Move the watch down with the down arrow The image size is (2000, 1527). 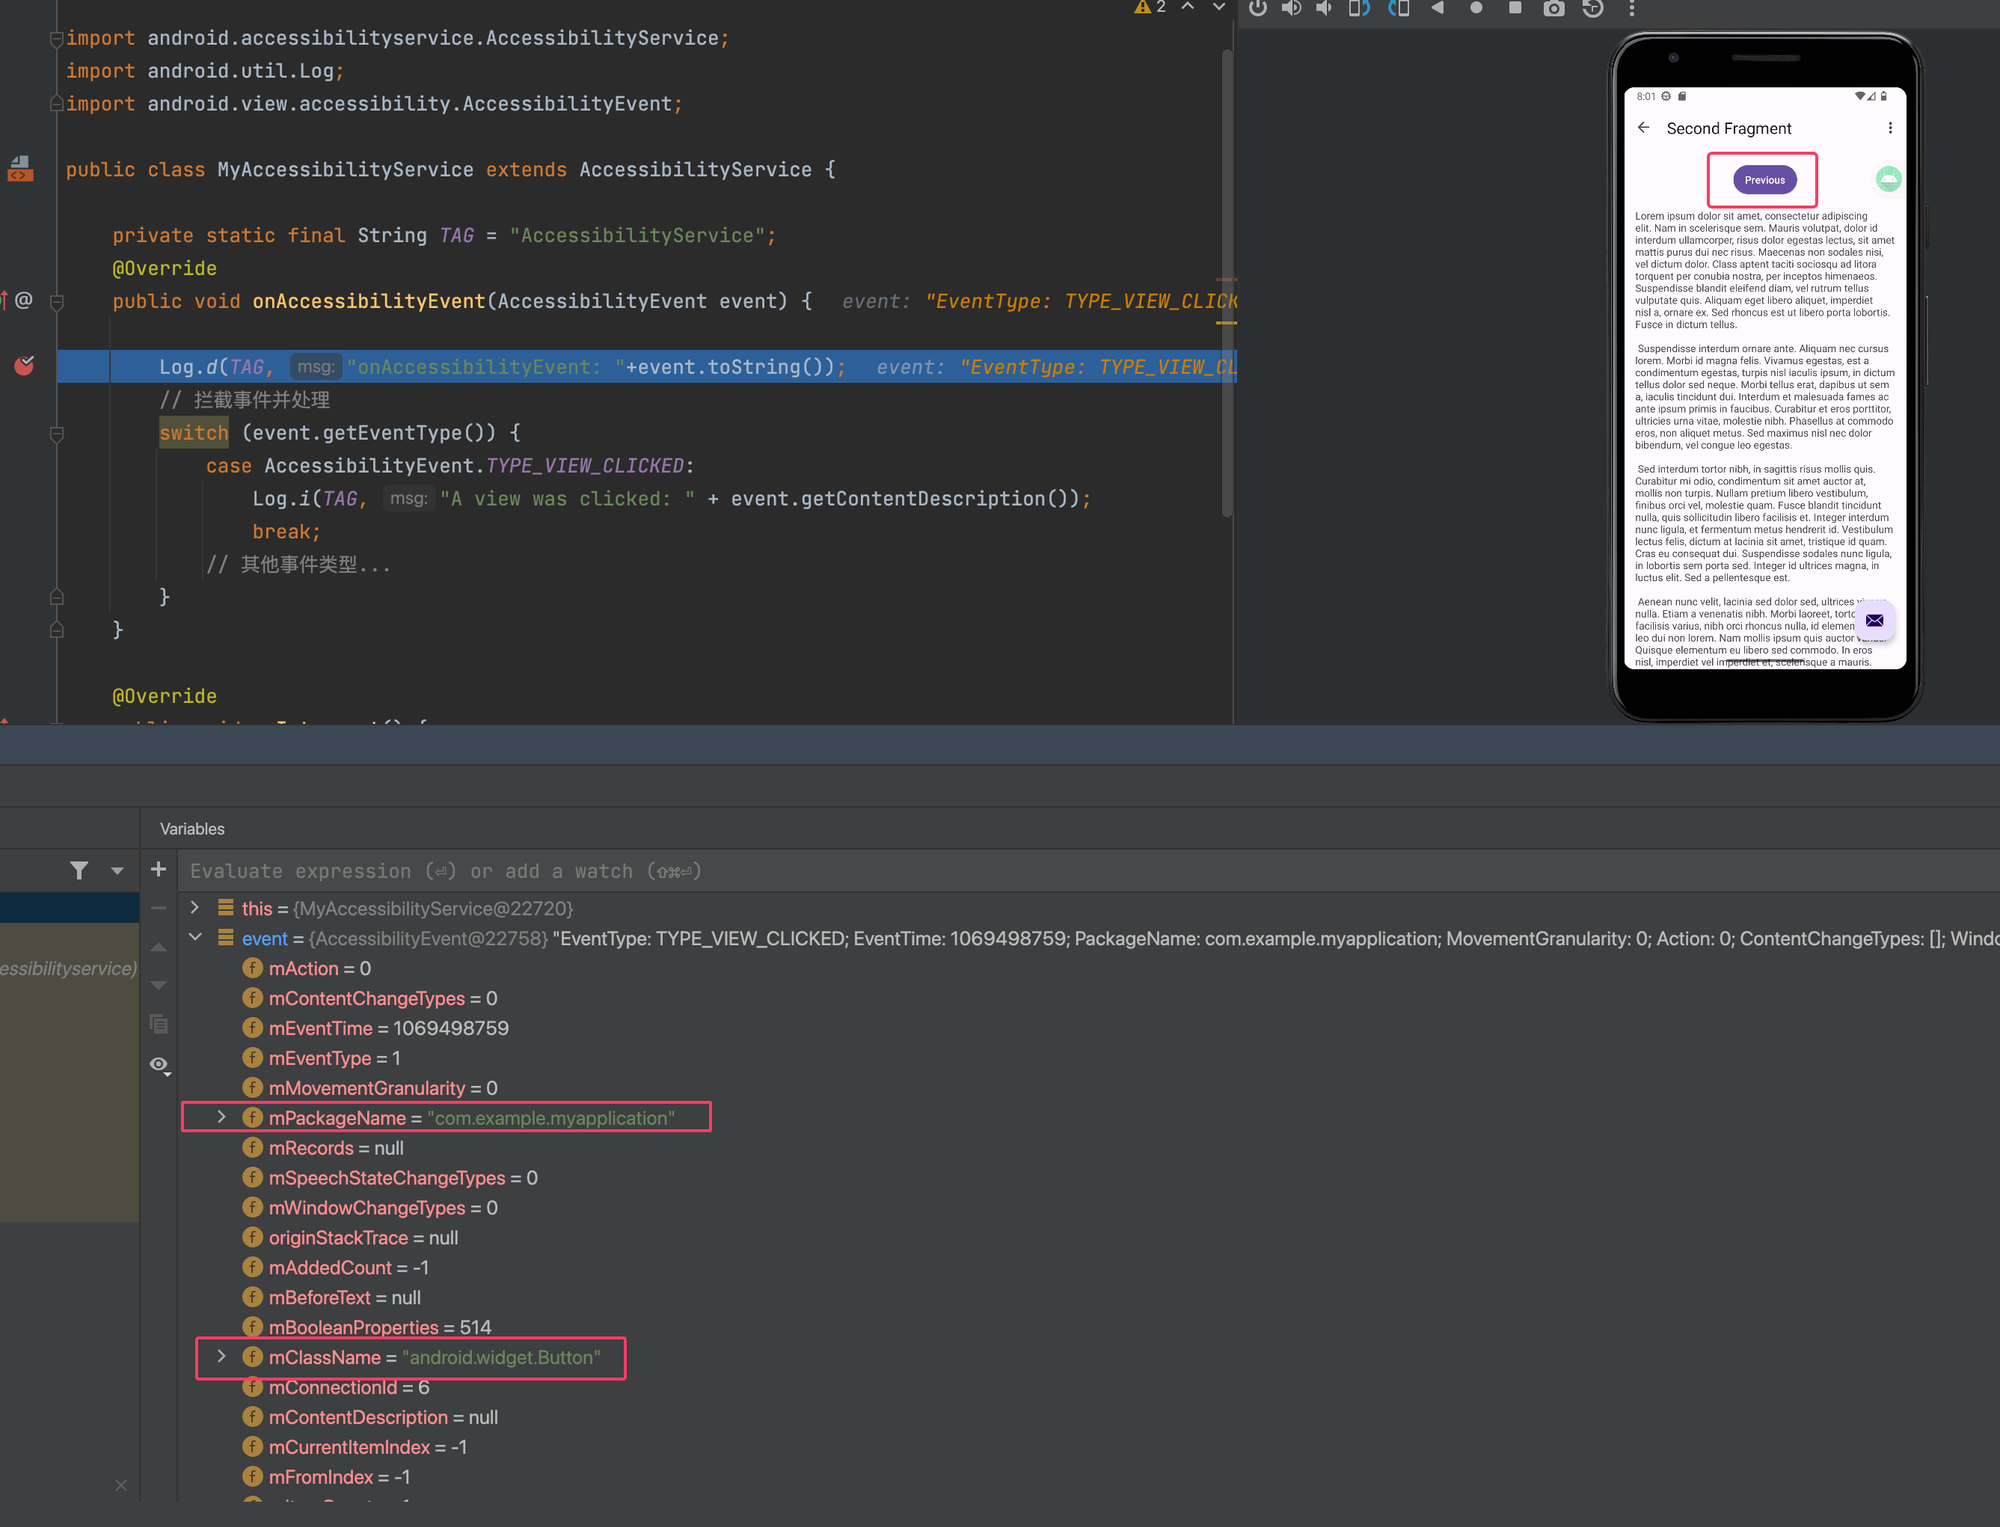pyautogui.click(x=158, y=985)
